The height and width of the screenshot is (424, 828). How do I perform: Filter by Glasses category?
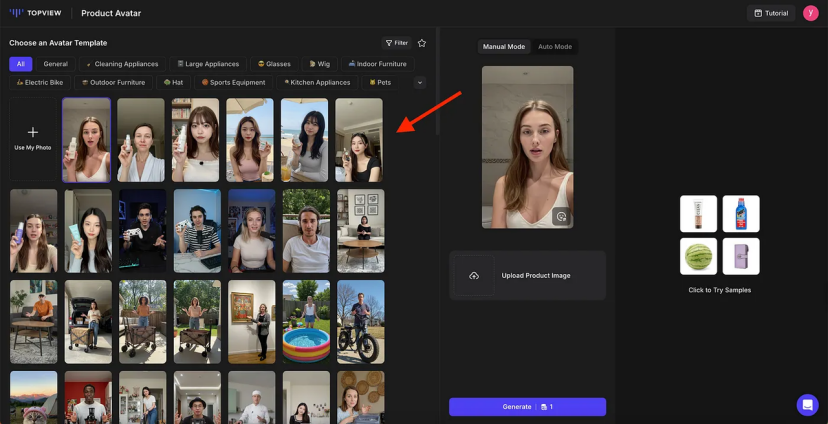click(274, 64)
